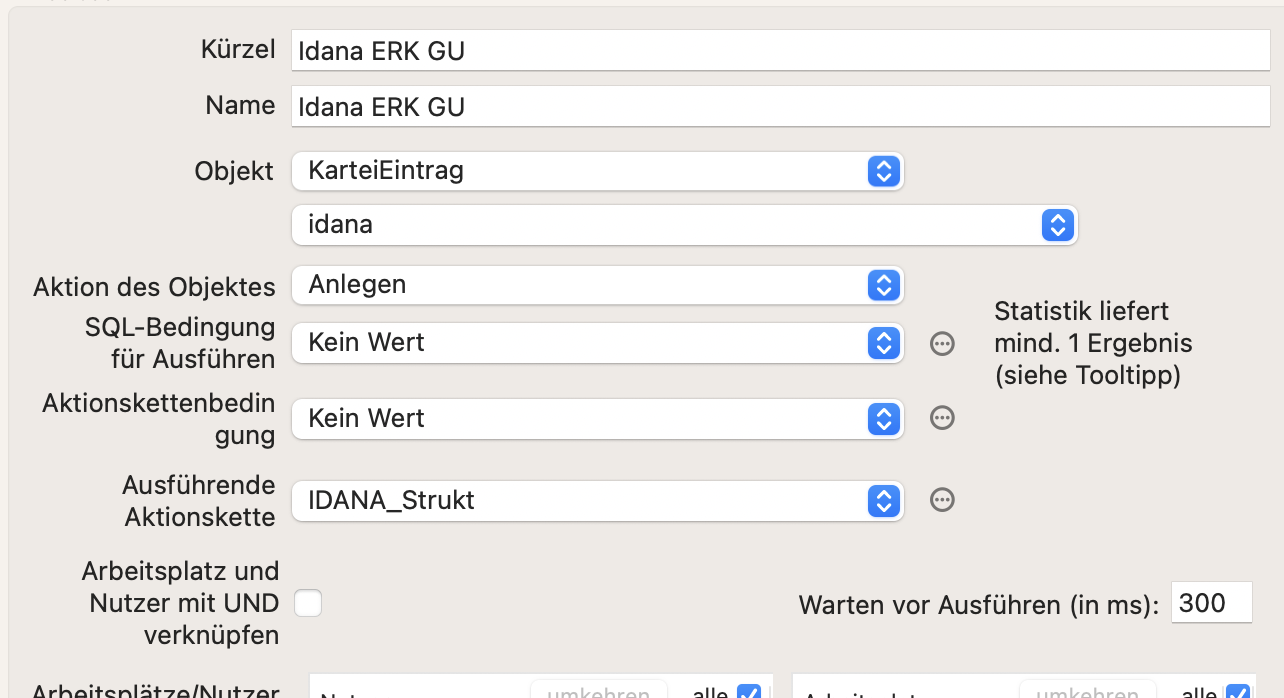Uncheck the right 'alle' checkbox
This screenshot has height=698, width=1284.
tap(1237, 691)
